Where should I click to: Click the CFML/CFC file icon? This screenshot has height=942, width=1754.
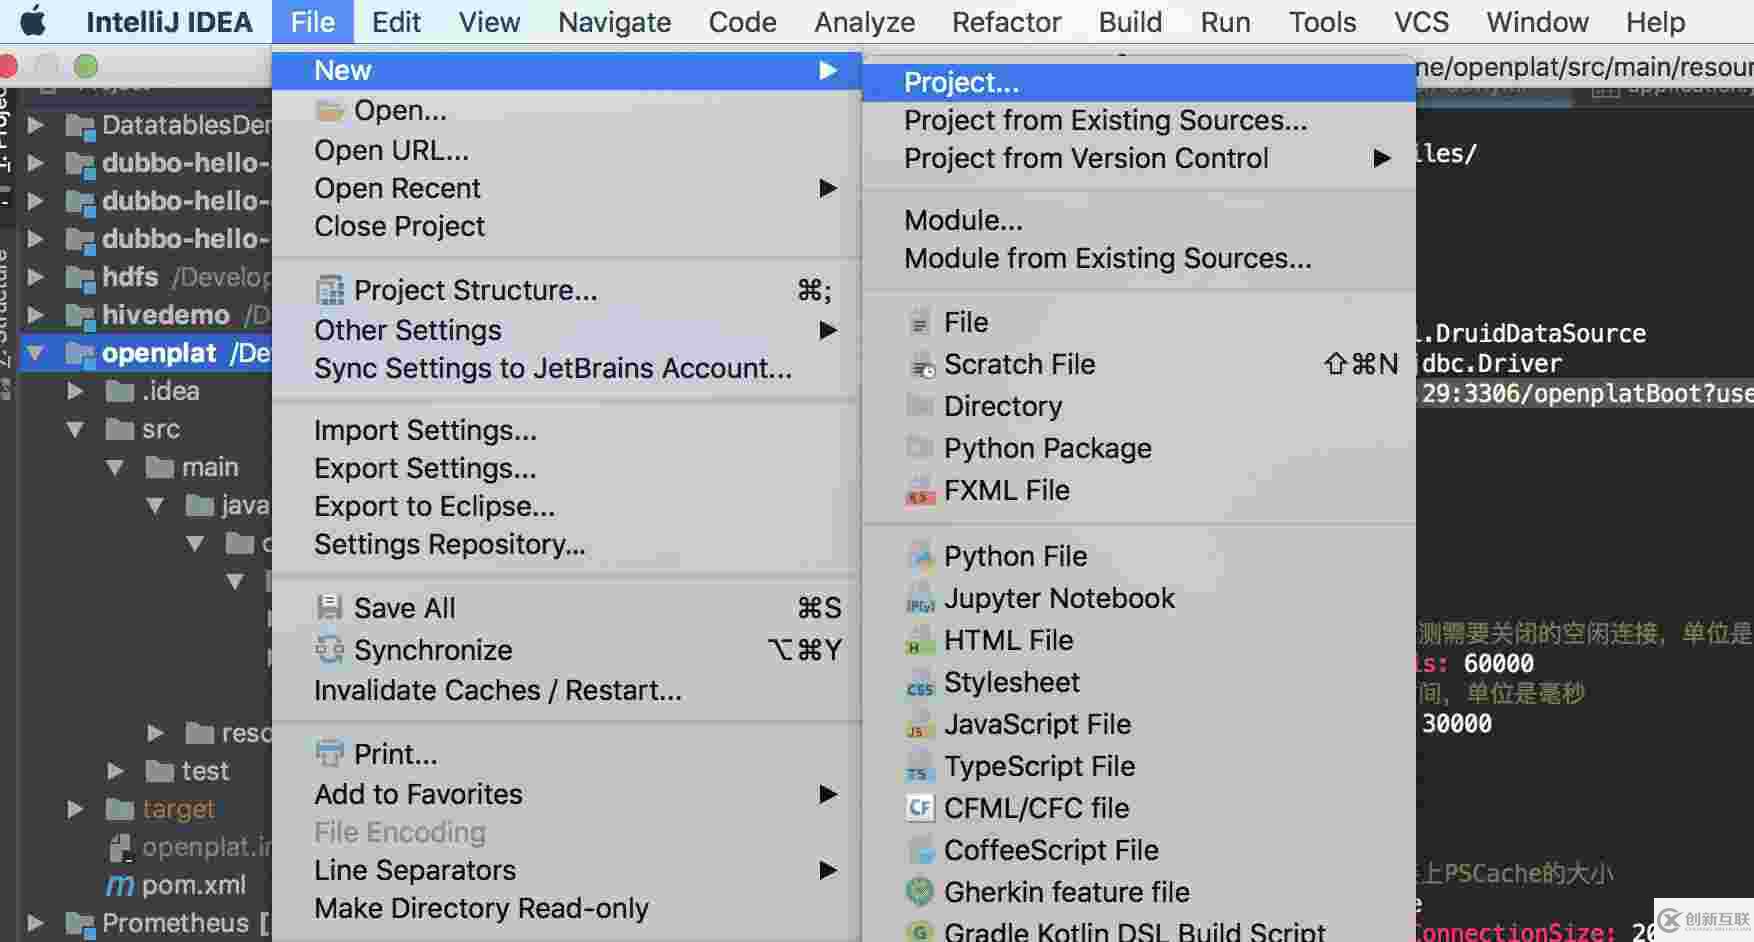(919, 808)
